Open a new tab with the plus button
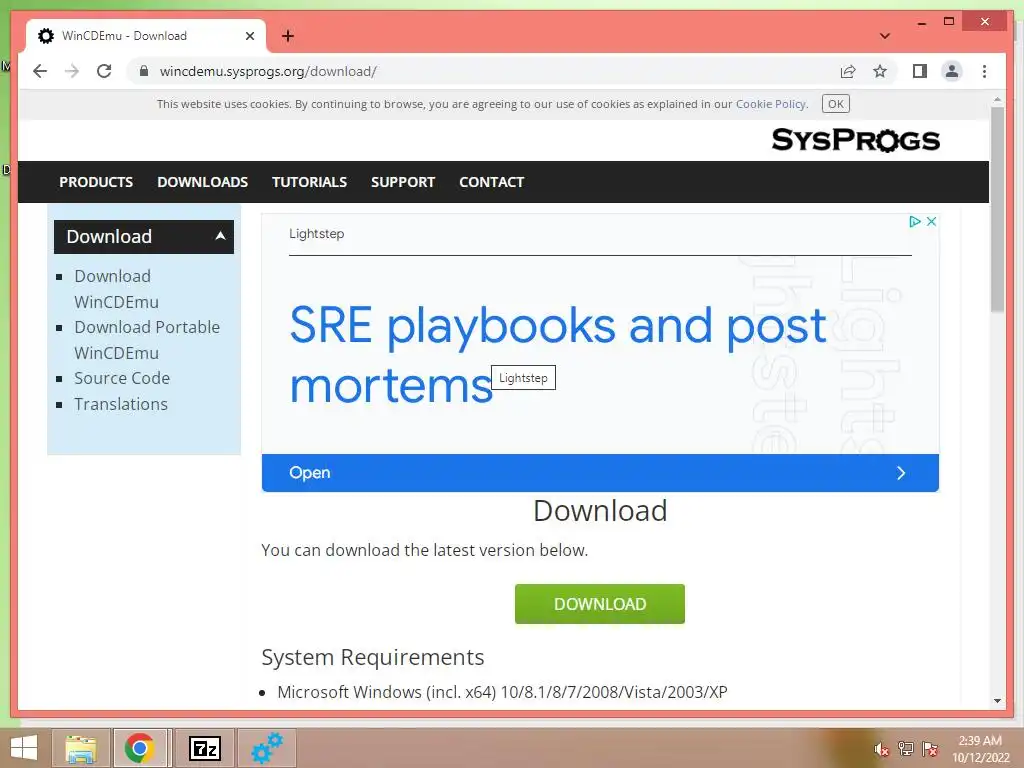The width and height of the screenshot is (1024, 768). pos(287,36)
